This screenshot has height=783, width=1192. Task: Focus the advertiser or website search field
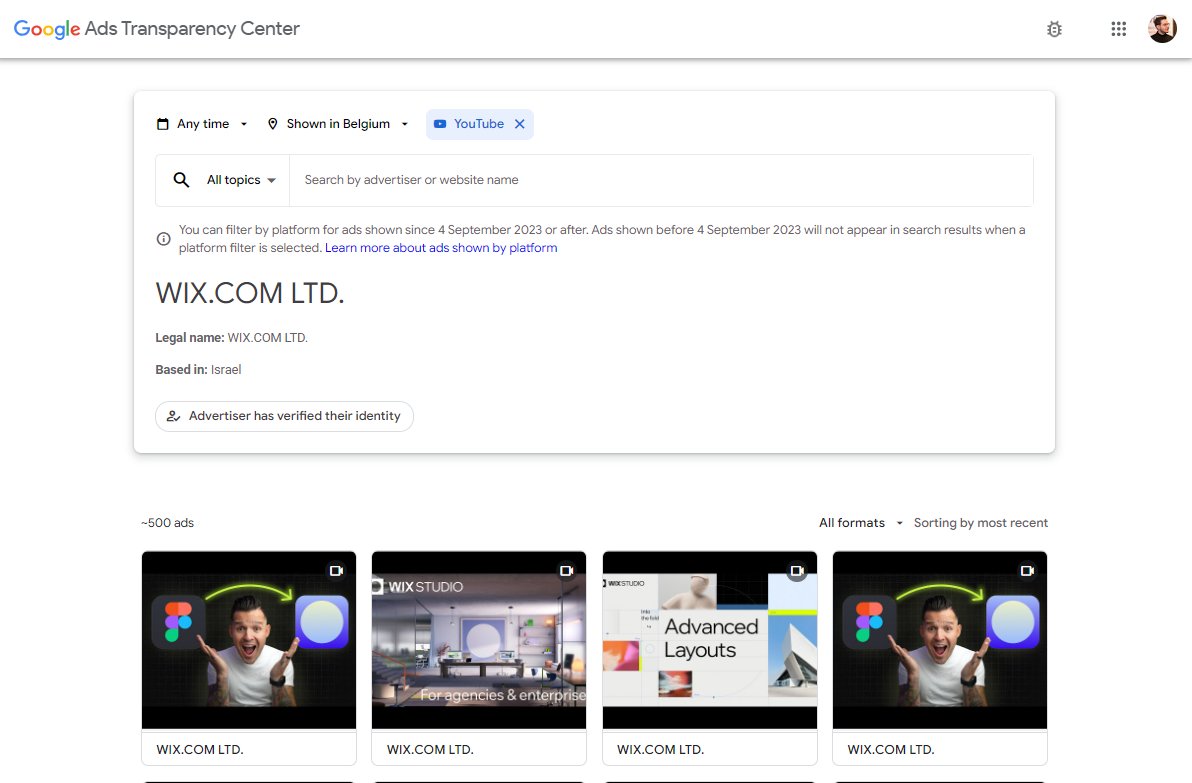pos(661,180)
